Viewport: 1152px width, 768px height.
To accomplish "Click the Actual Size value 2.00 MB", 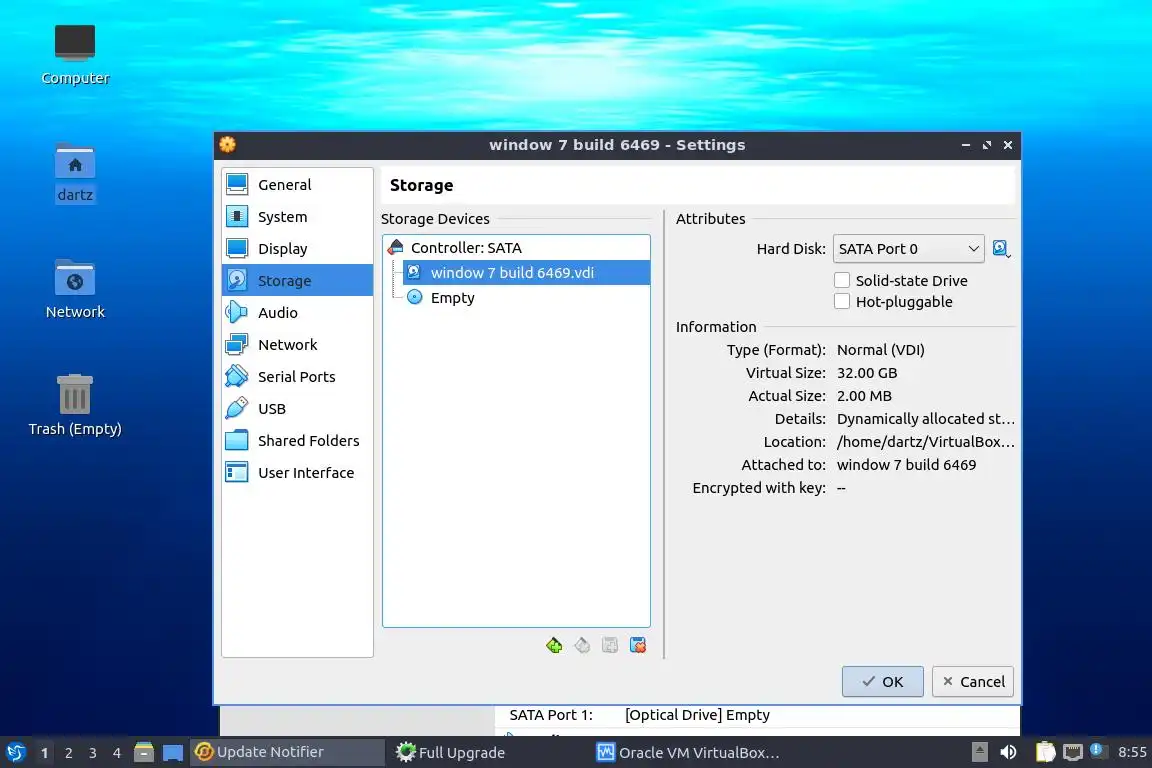I will coord(864,395).
